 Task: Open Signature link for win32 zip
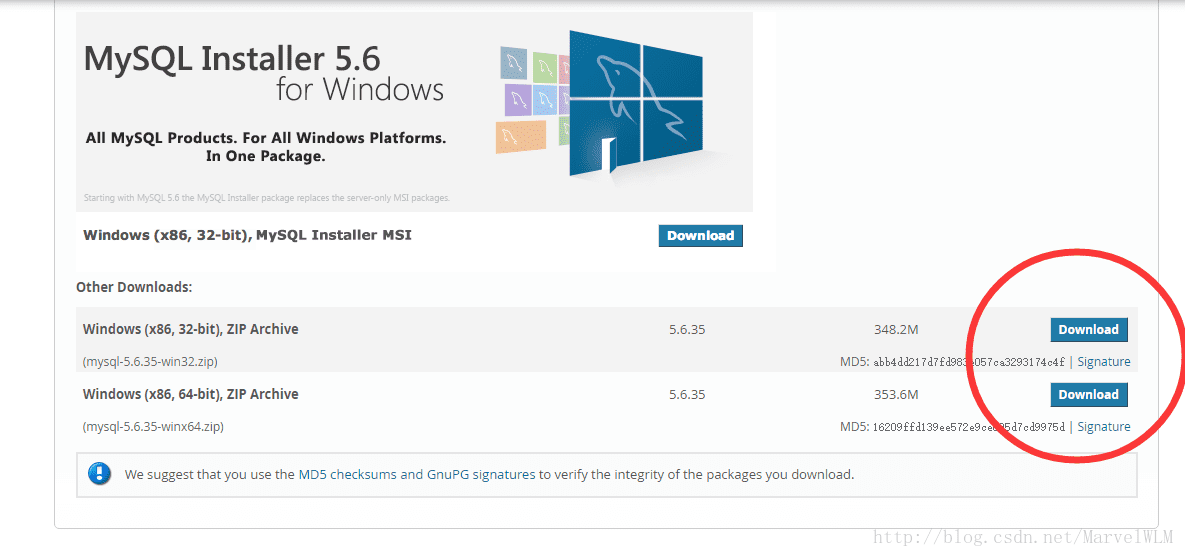(x=1103, y=362)
